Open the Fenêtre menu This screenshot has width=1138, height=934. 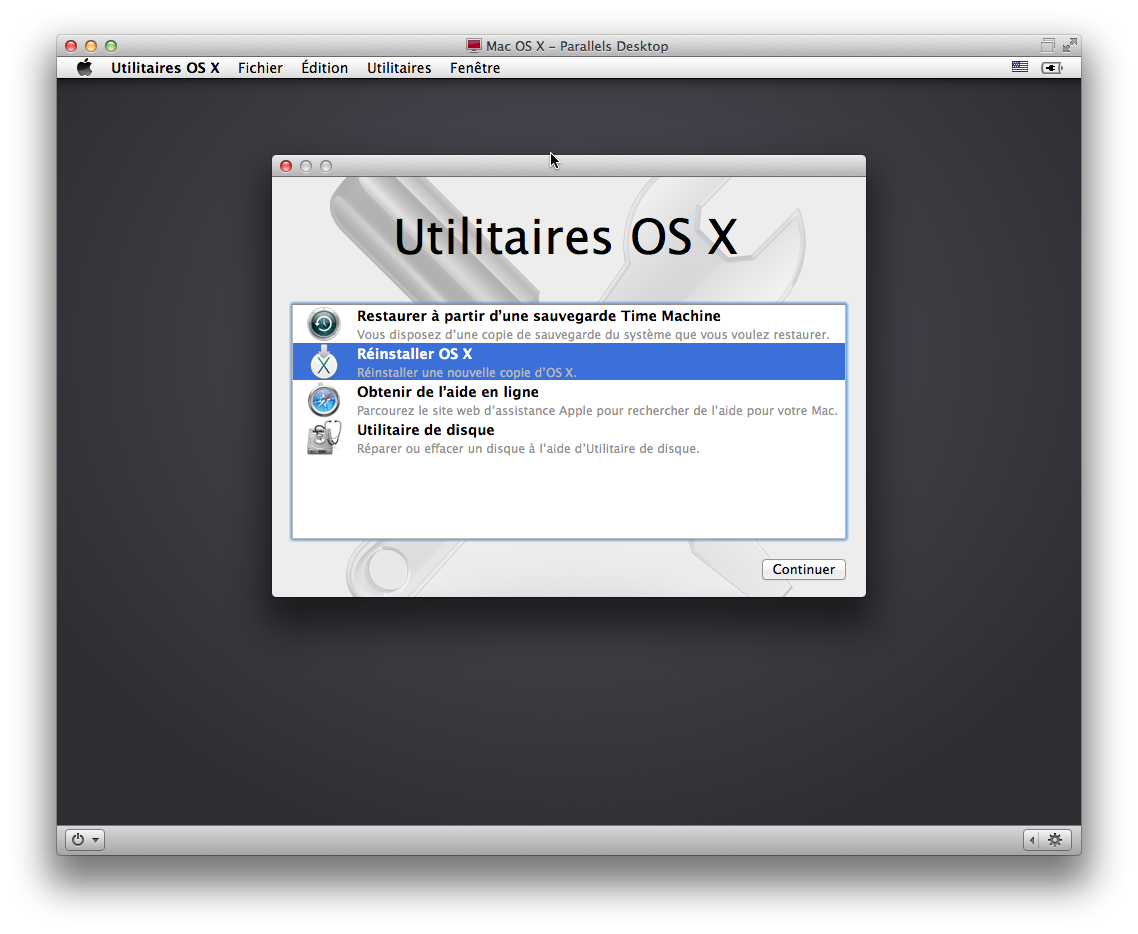(475, 68)
